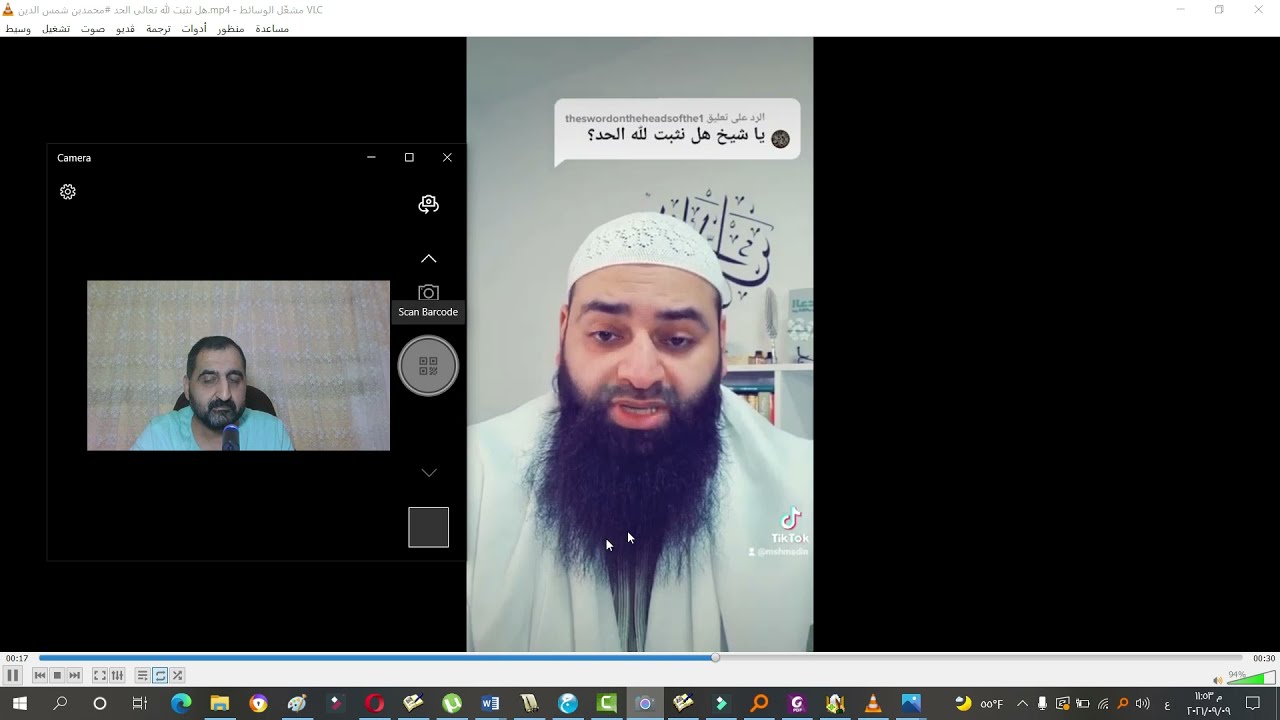Open the Windows Start menu
The width and height of the screenshot is (1280, 720).
coord(20,704)
